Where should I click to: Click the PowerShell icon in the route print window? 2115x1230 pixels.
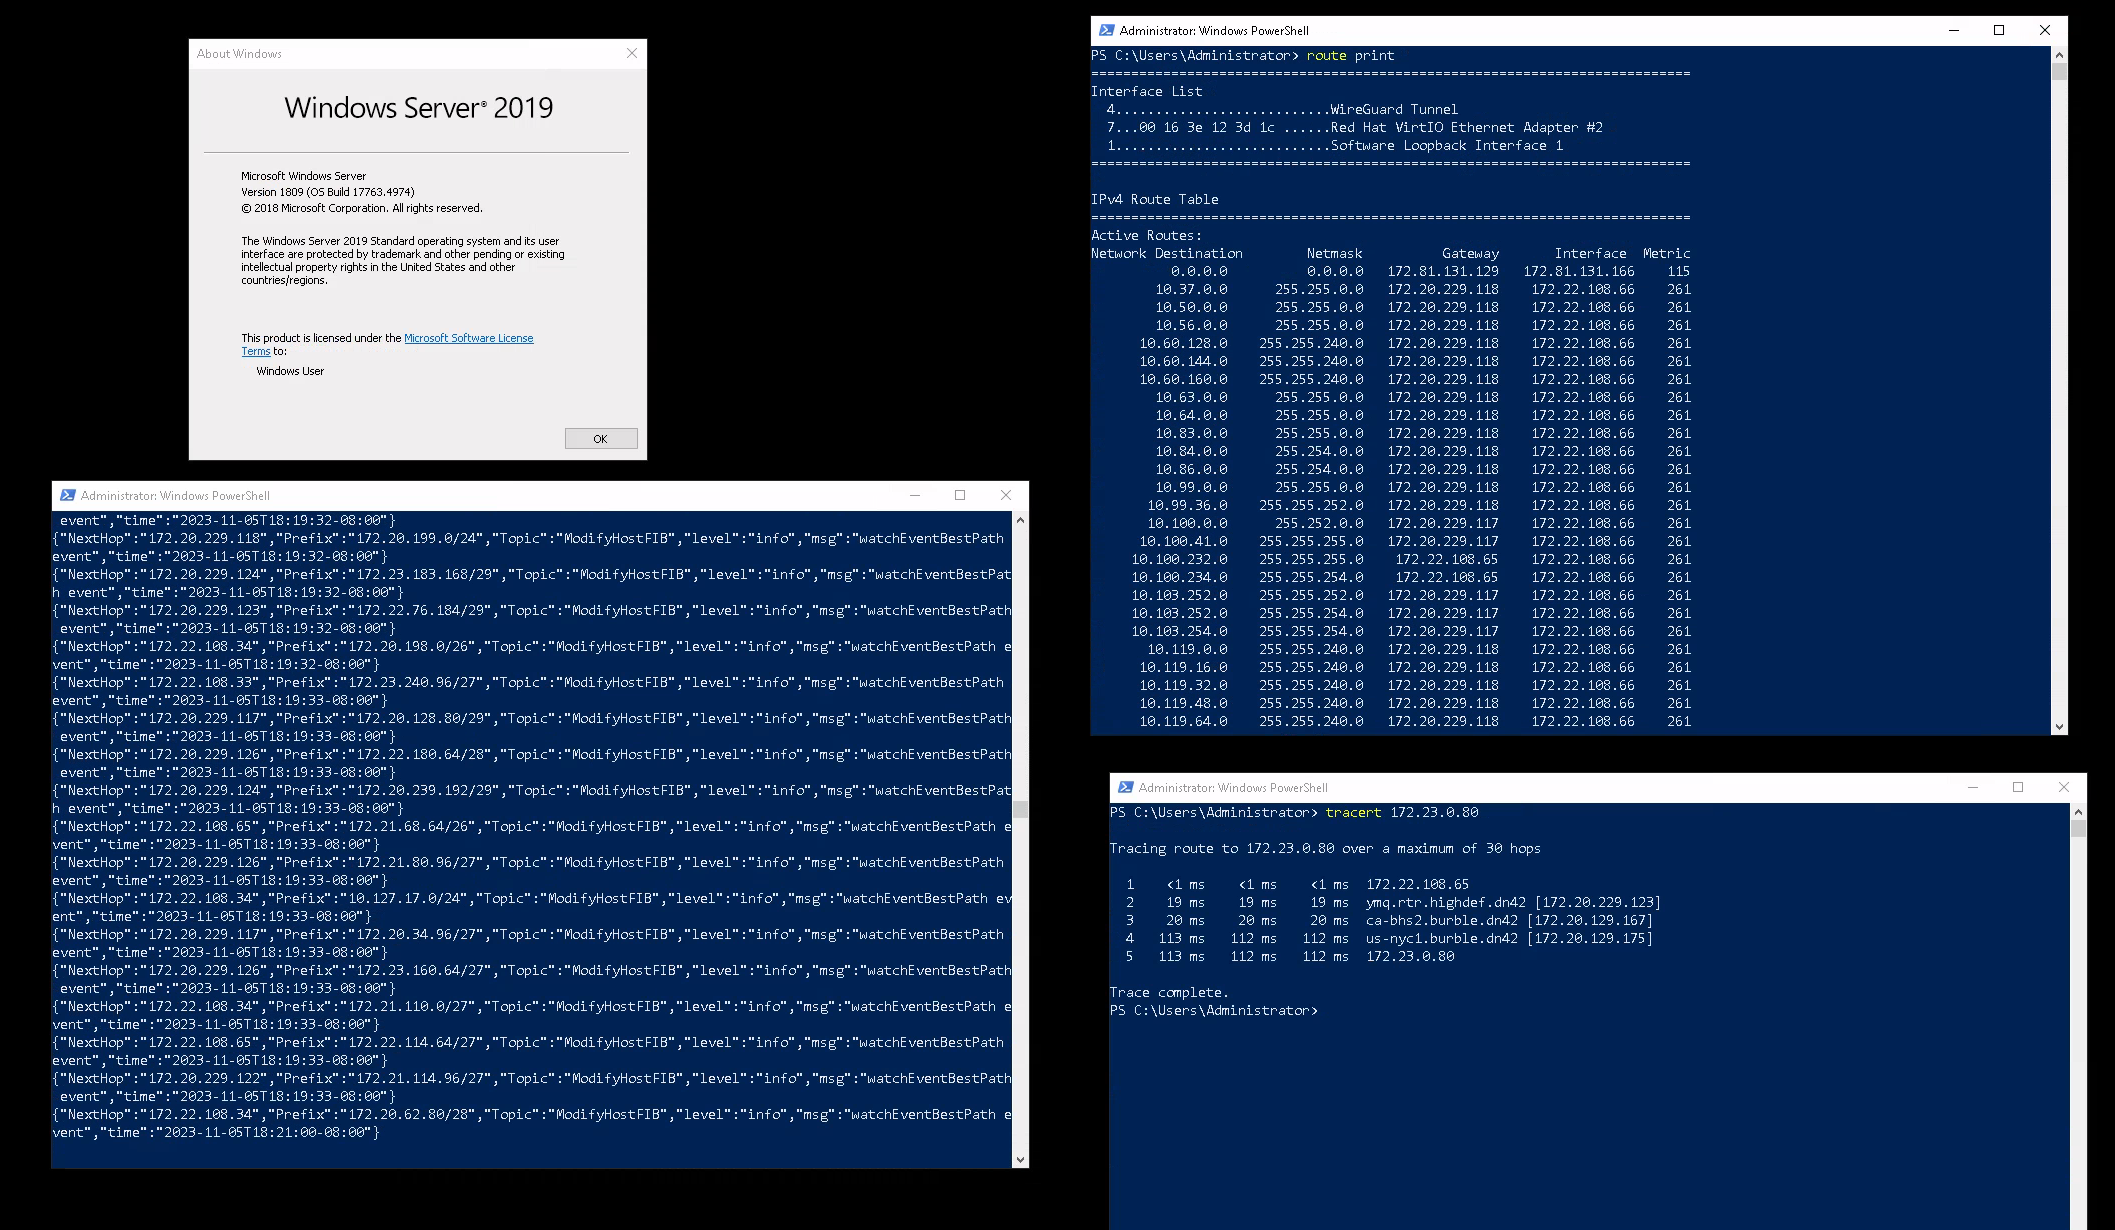pyautogui.click(x=1105, y=30)
